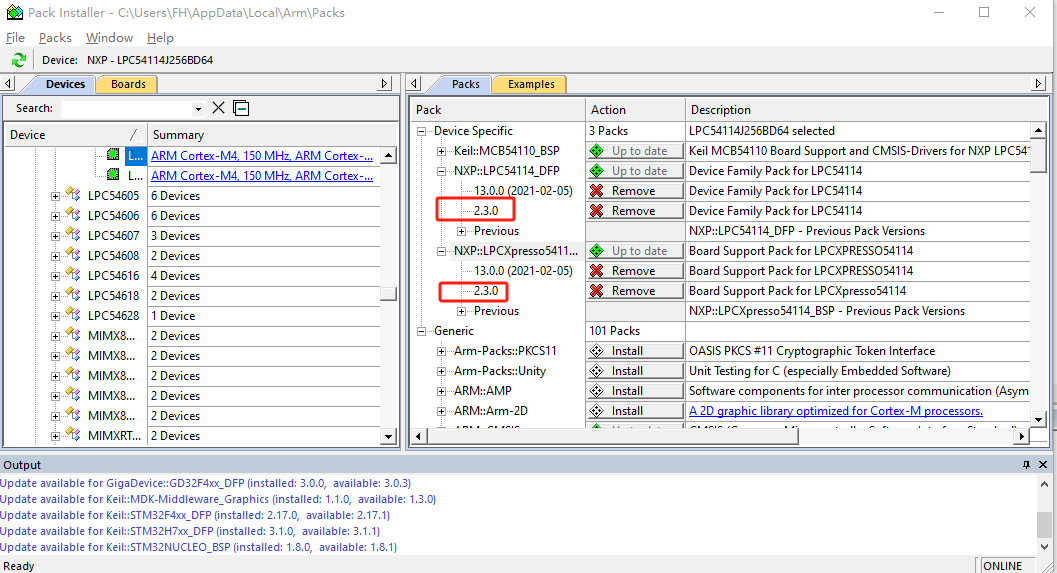Image resolution: width=1057 pixels, height=573 pixels.
Task: Open the Search field dropdown arrow
Action: (198, 109)
